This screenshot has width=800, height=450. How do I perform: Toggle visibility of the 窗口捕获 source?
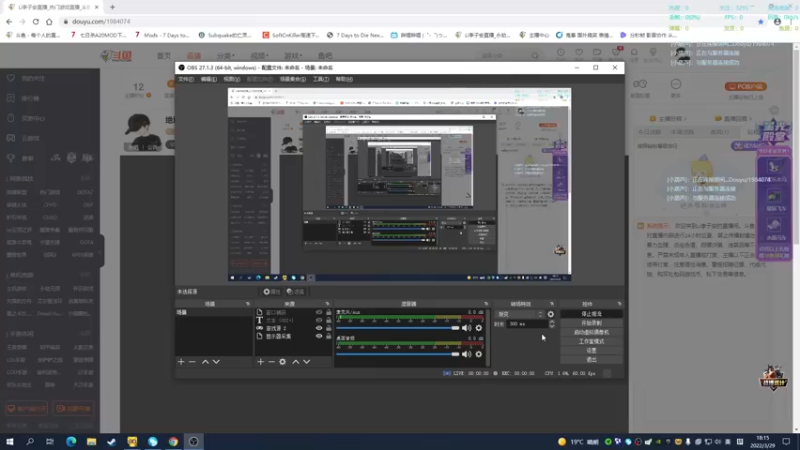(x=319, y=312)
